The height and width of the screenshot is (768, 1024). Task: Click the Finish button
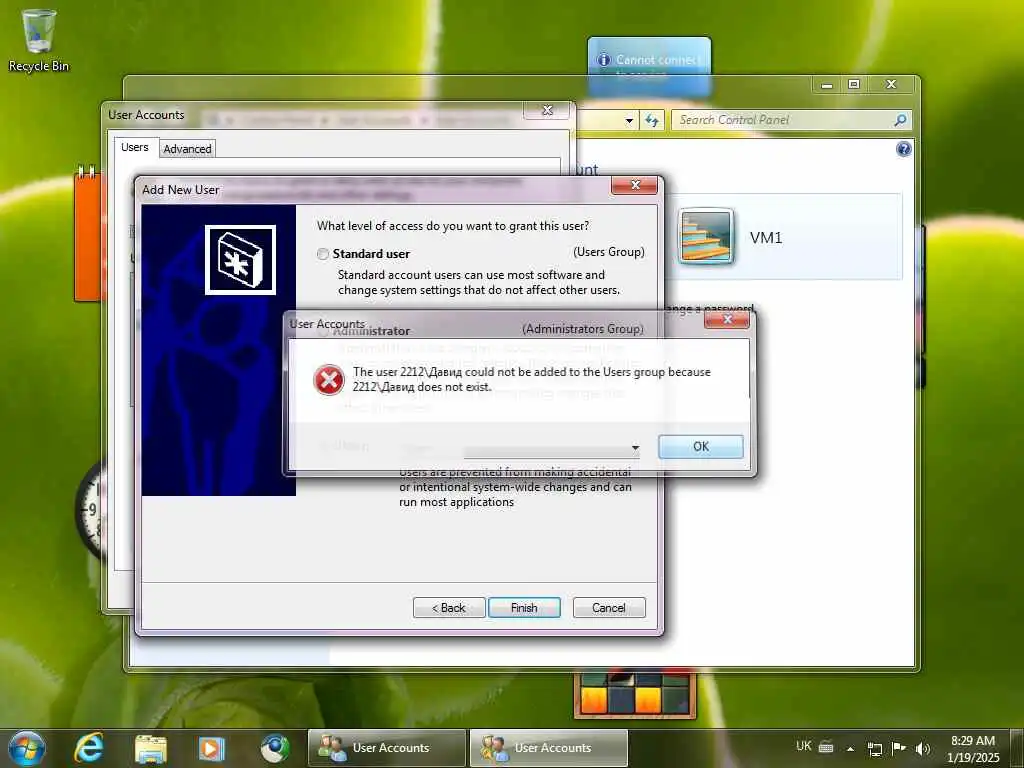(524, 607)
